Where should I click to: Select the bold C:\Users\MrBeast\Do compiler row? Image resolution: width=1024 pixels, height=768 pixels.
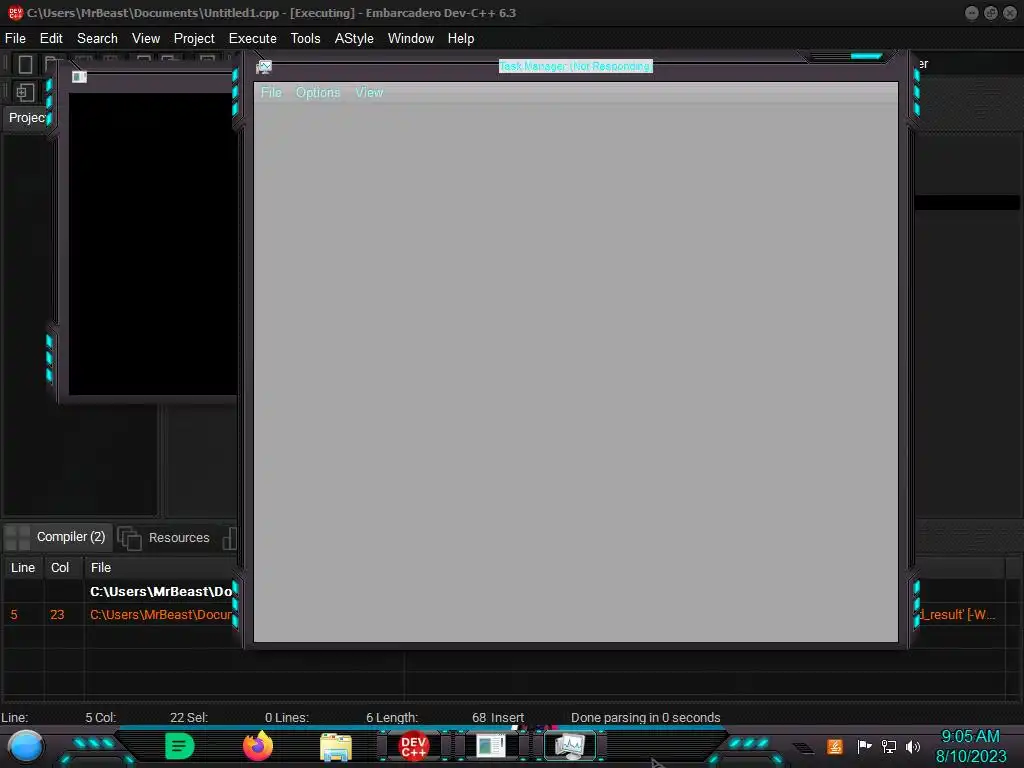(161, 591)
